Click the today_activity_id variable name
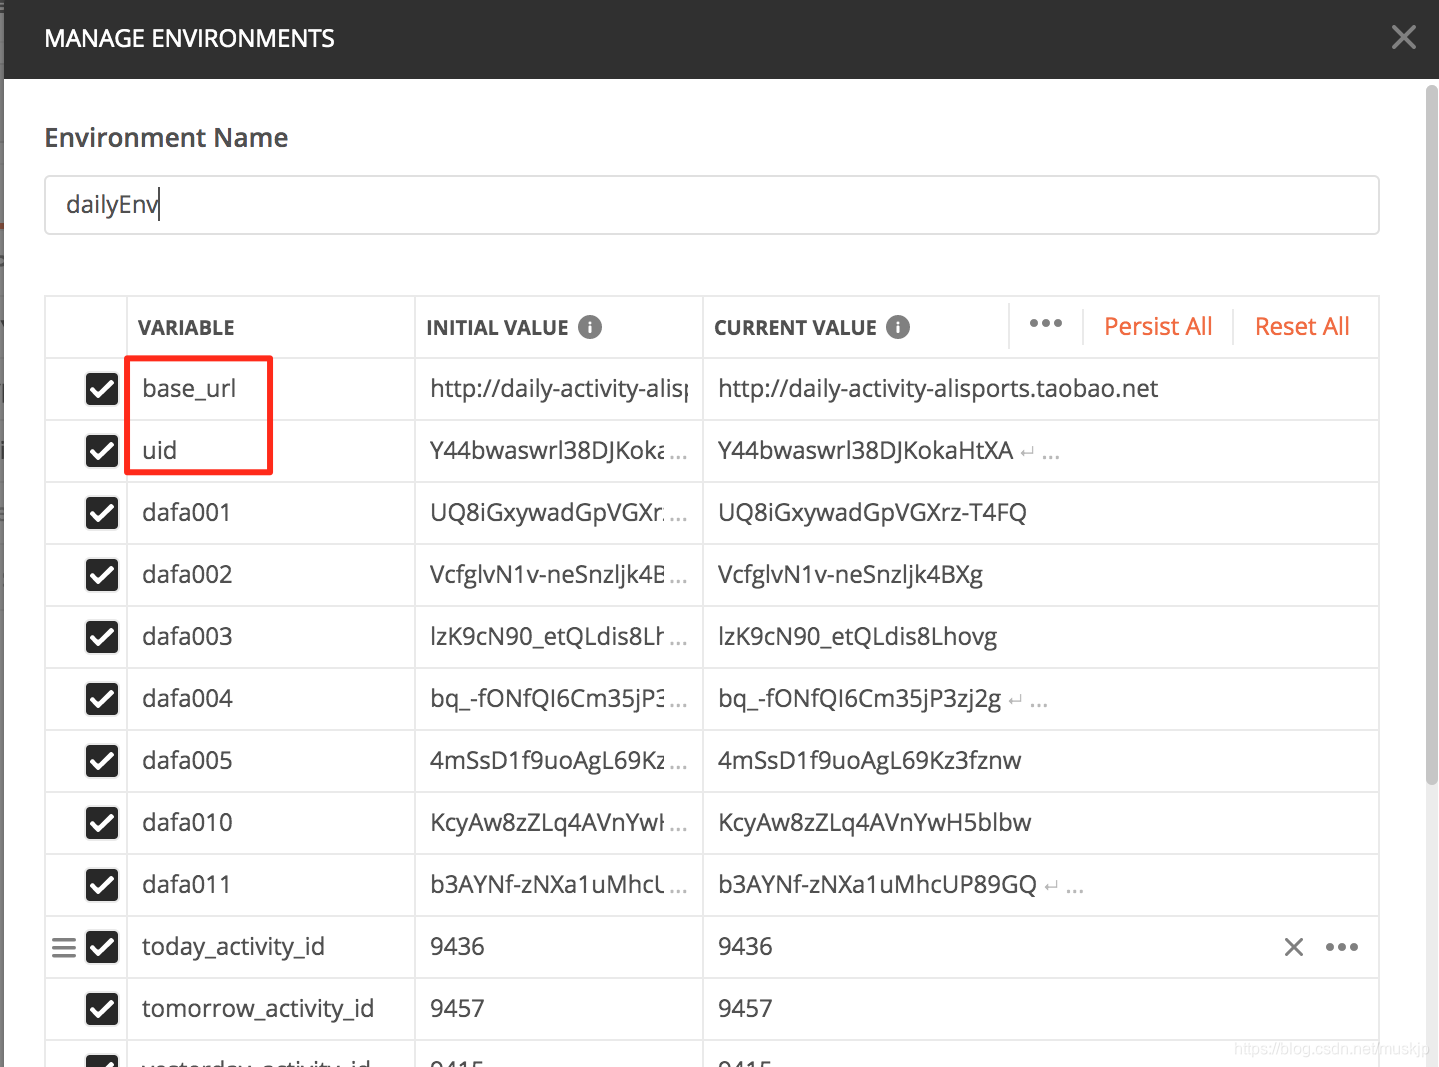The width and height of the screenshot is (1439, 1067). pos(233,947)
